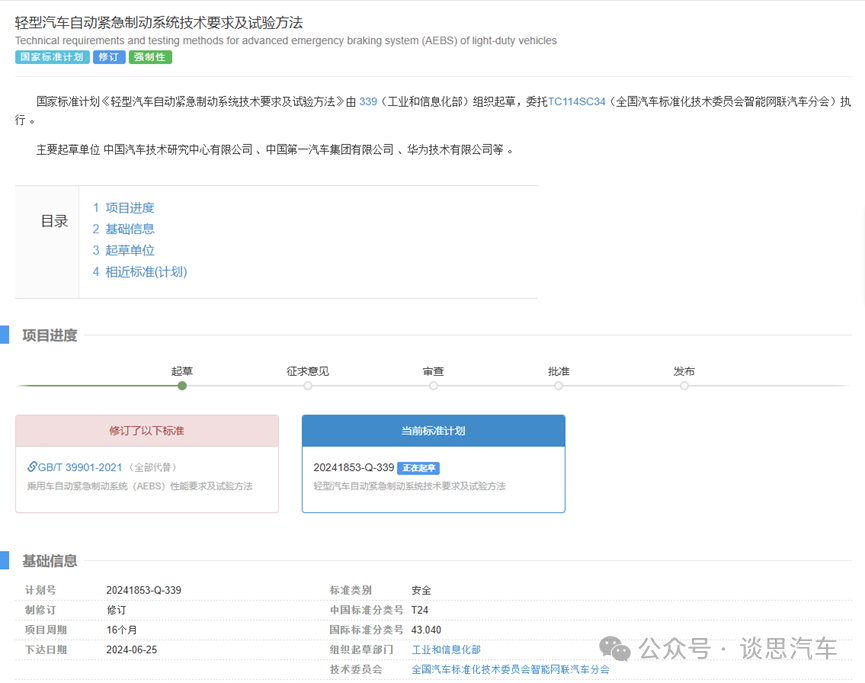Click the chain link icon before GB/T 39901-2021
This screenshot has height=683, width=865.
point(33,466)
